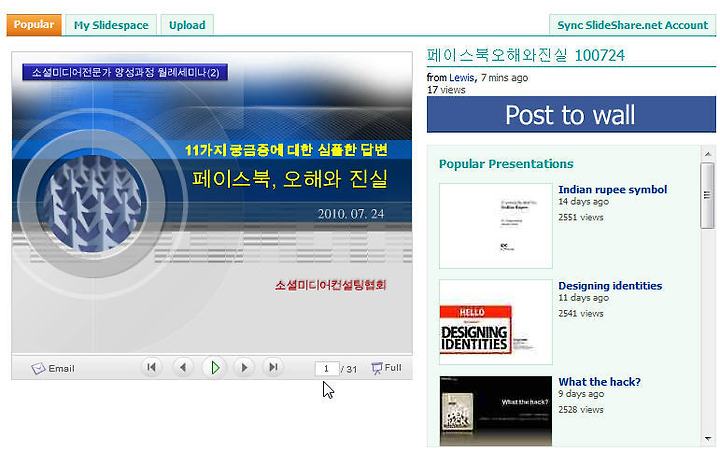
Task: Click the main slide preview image
Action: click(212, 203)
